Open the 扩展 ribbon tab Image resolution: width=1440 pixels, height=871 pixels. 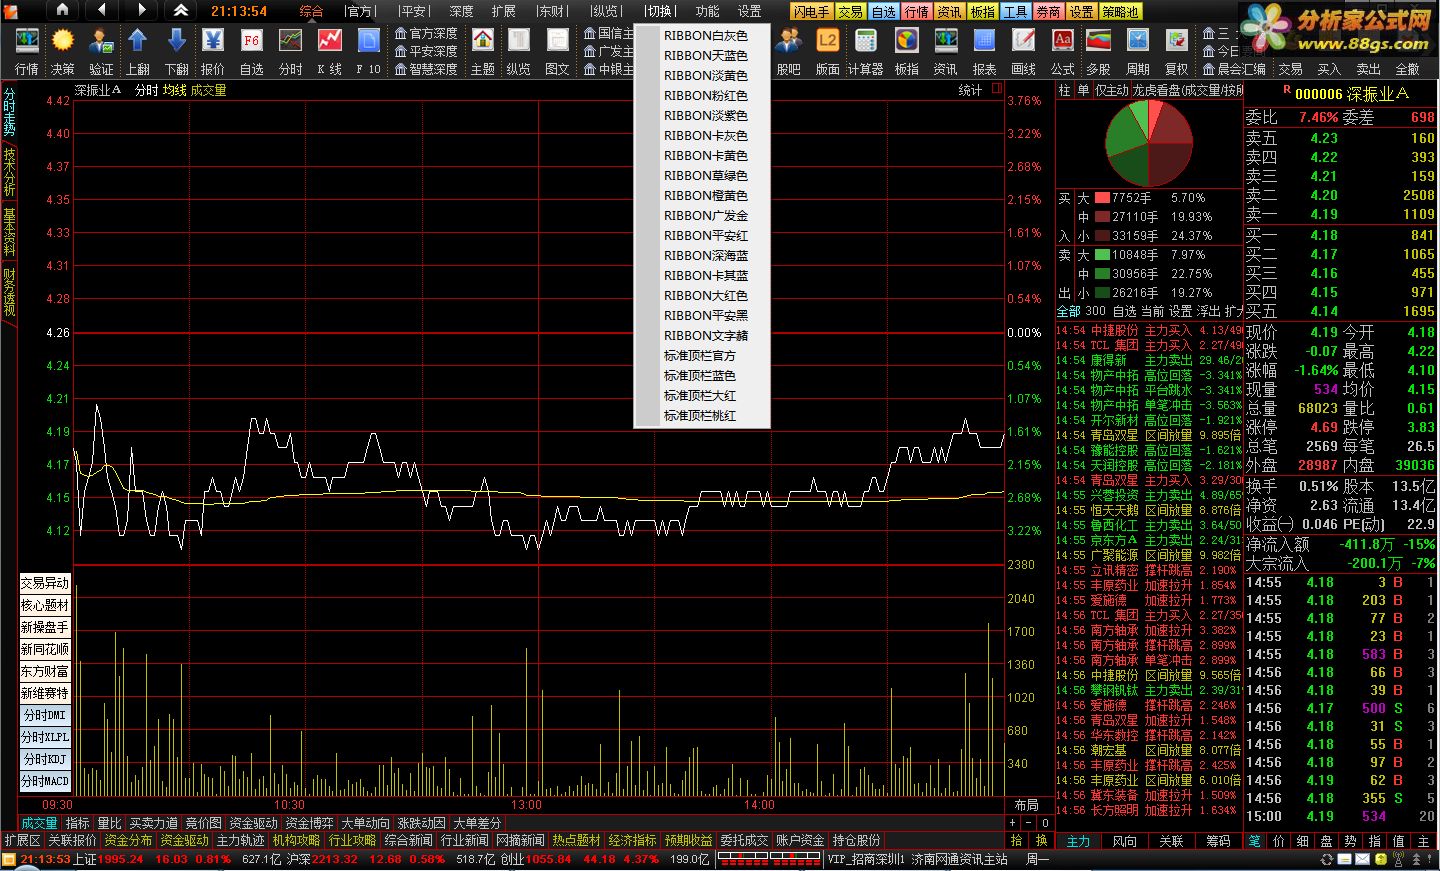tap(504, 11)
